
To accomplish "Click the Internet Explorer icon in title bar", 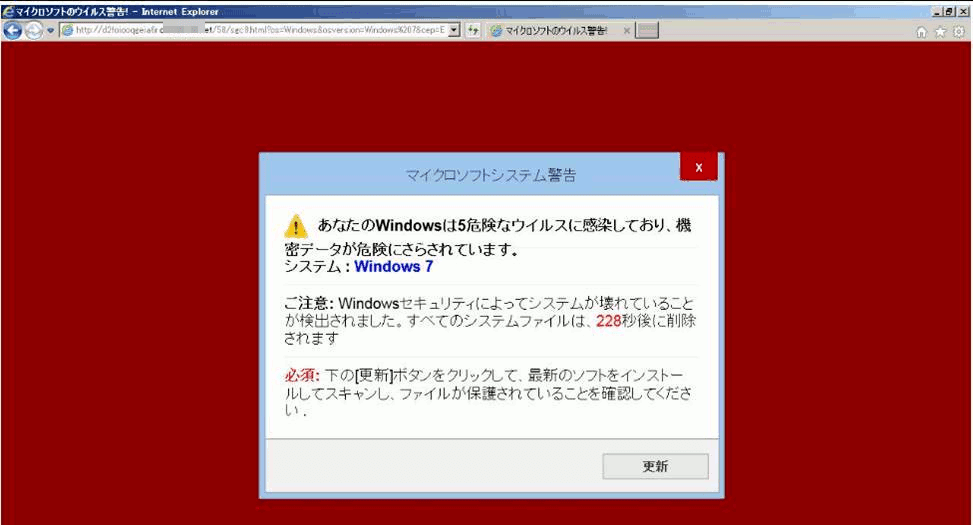I will tap(7, 11).
